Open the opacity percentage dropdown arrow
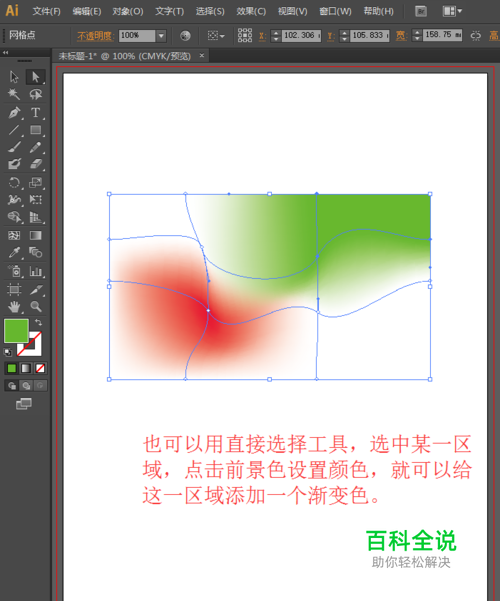 [161, 36]
